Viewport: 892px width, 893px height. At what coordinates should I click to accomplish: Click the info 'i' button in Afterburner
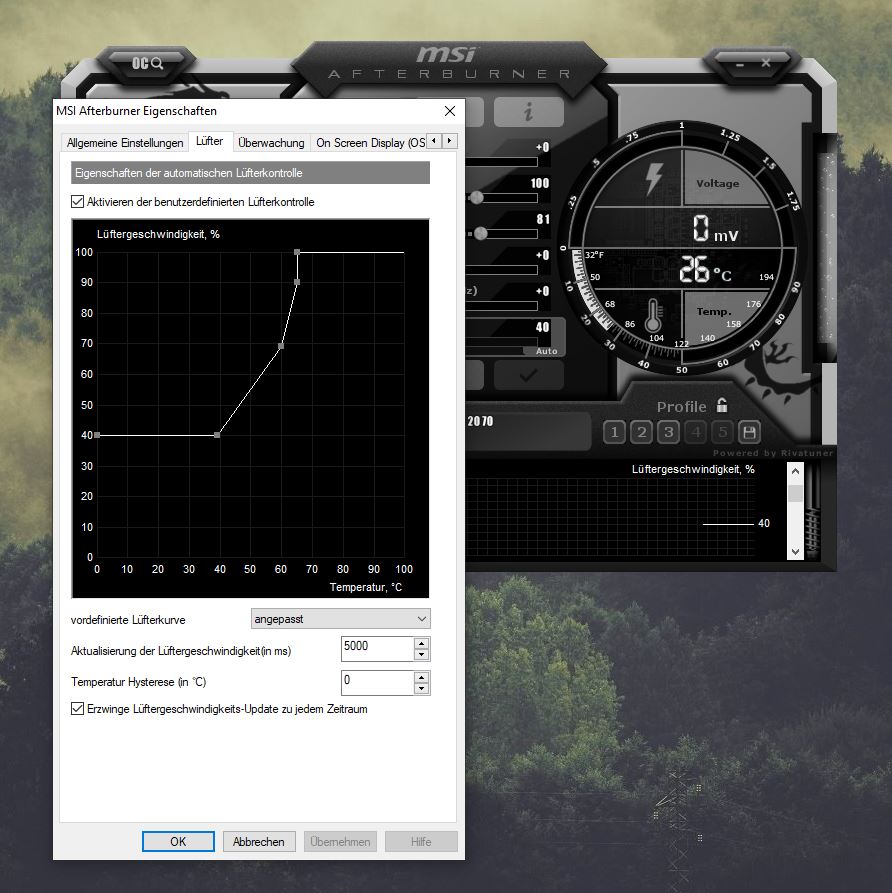tap(529, 112)
